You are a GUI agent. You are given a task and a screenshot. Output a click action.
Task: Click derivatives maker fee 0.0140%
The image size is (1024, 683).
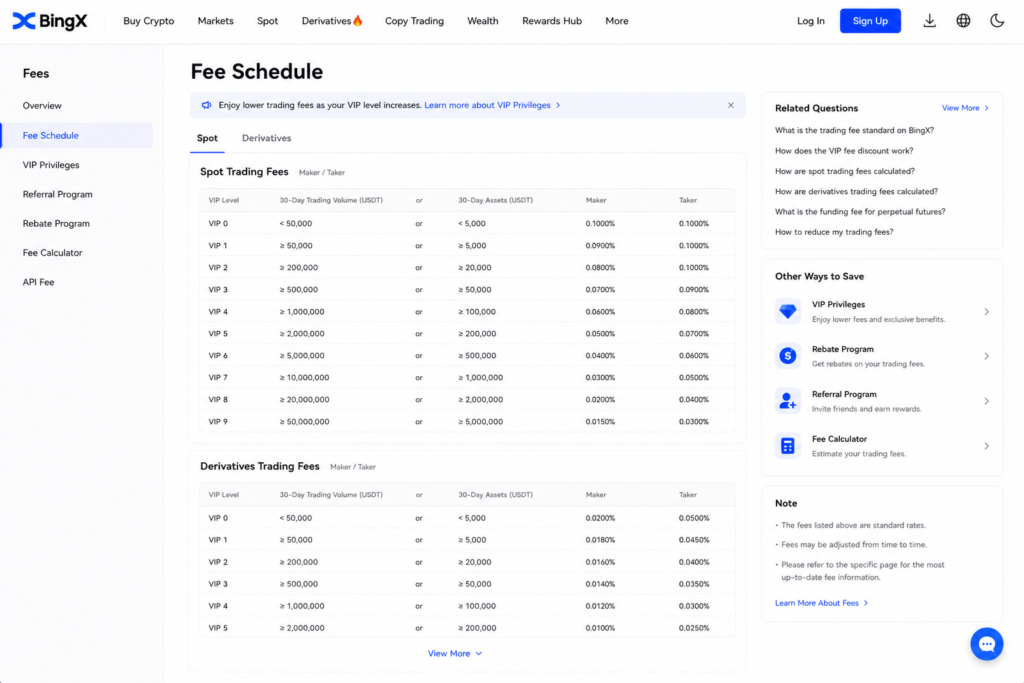[600, 584]
